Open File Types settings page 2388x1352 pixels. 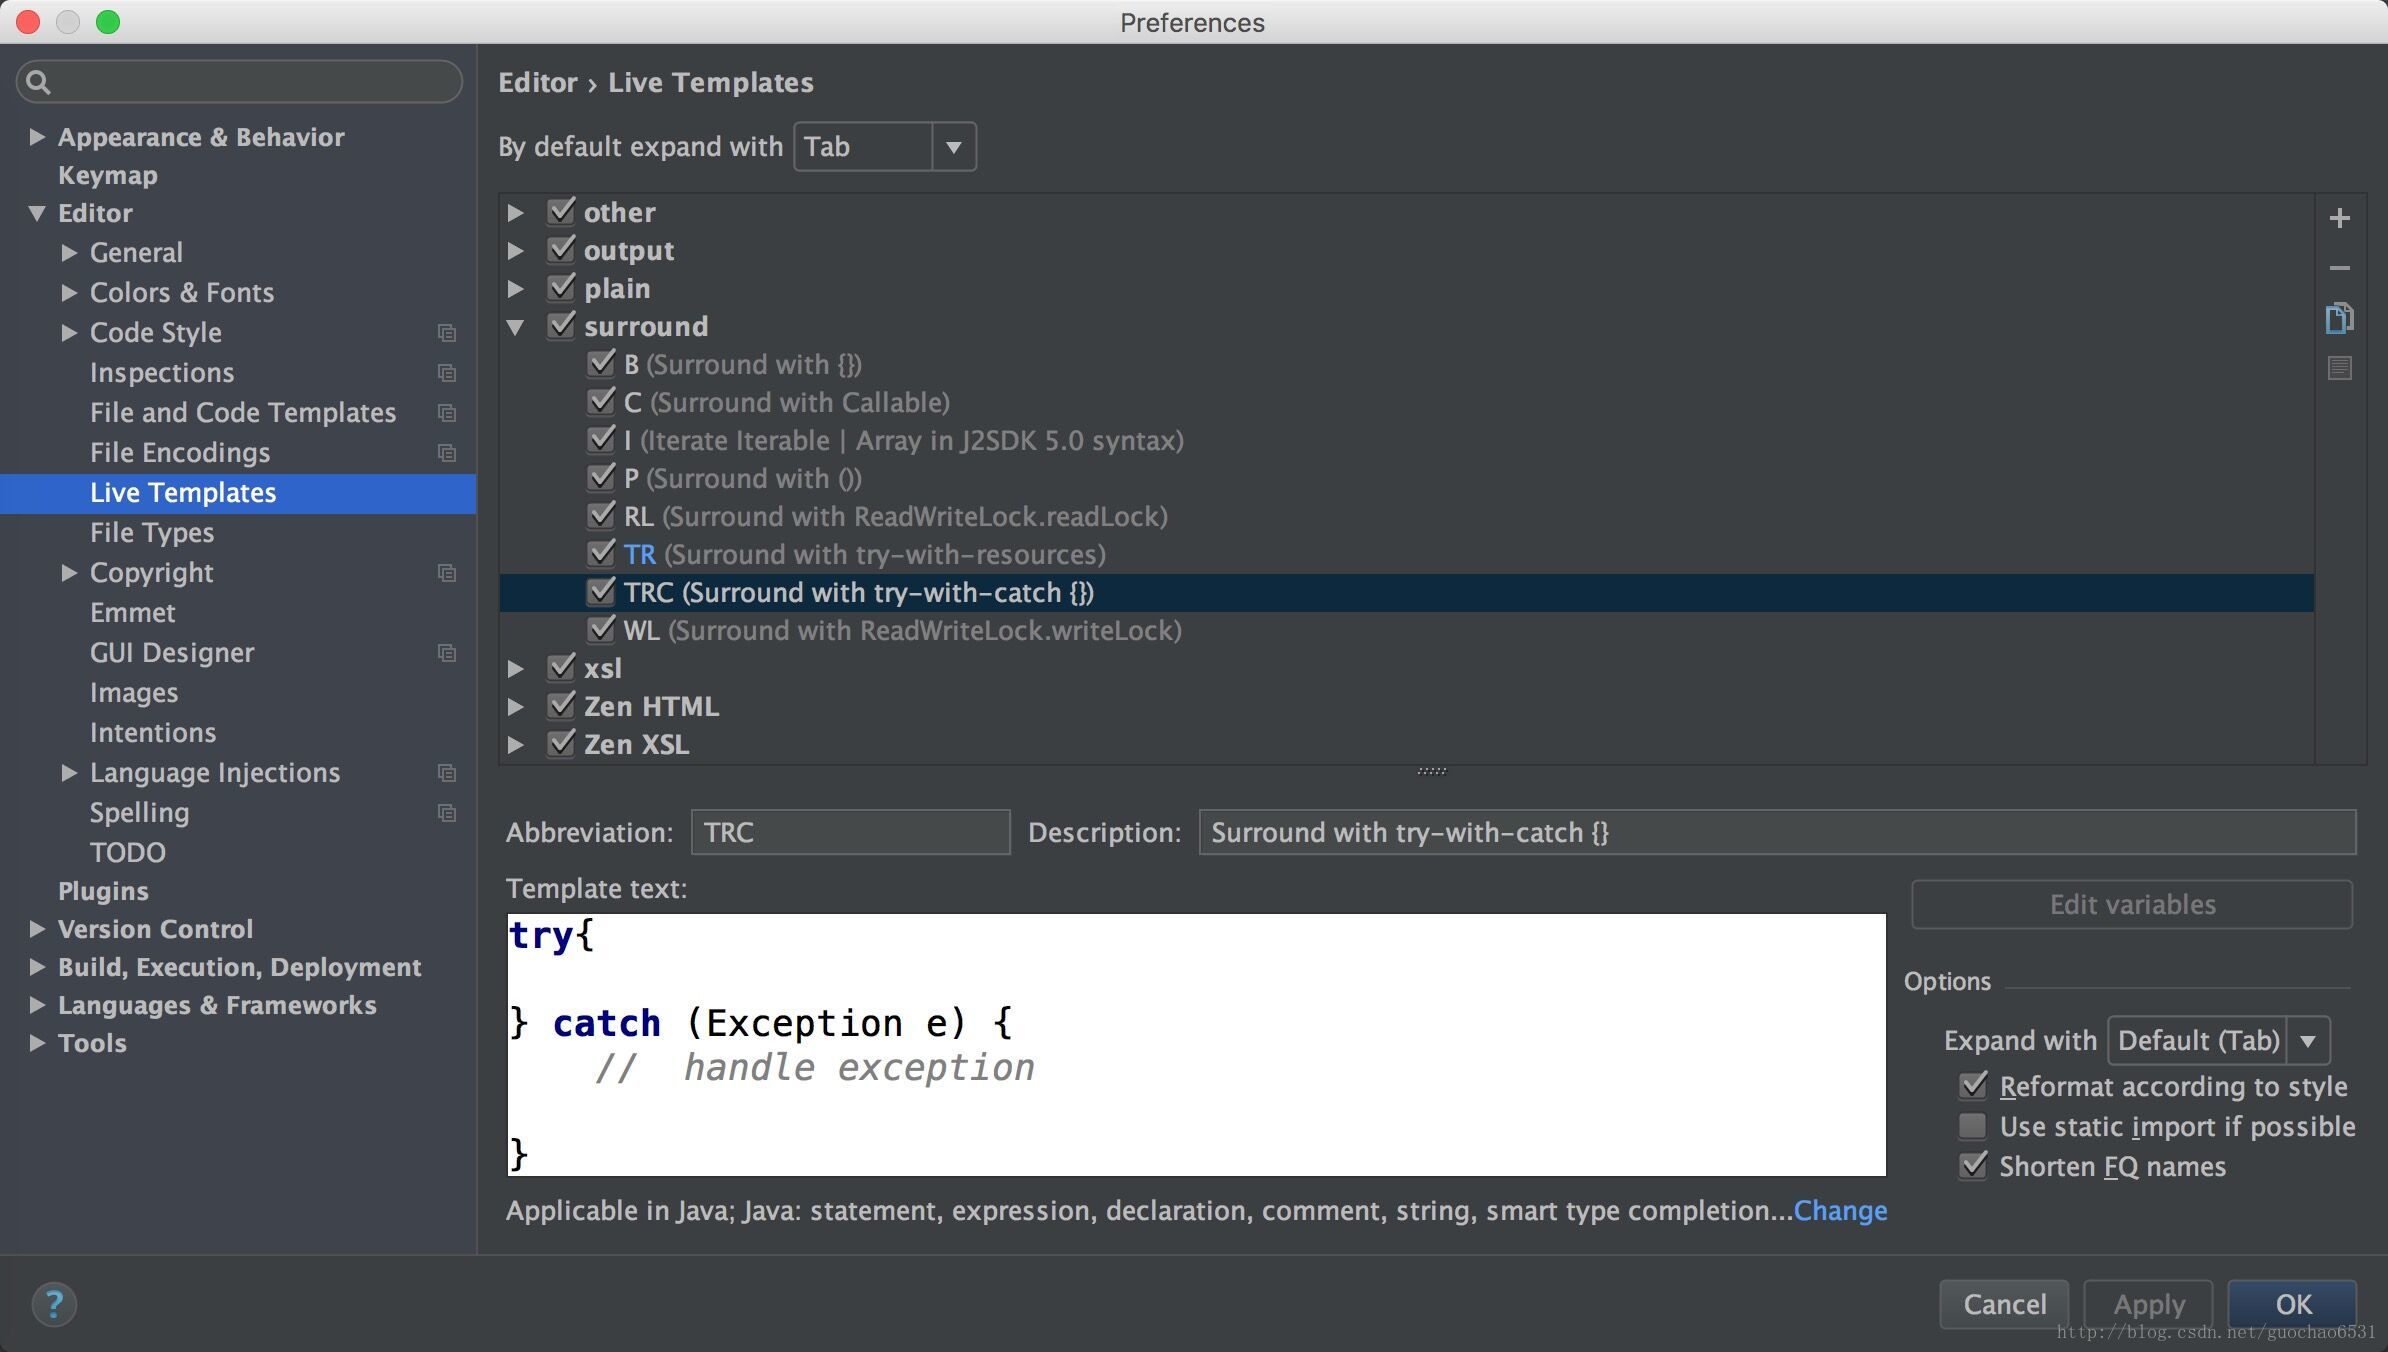(x=152, y=533)
